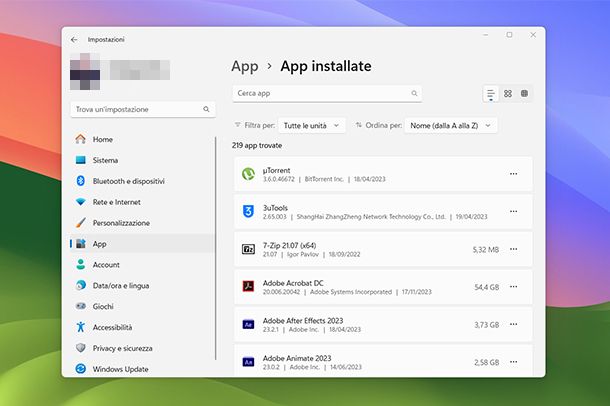Open Rete e Internet settings
The width and height of the screenshot is (610, 406).
pos(142,202)
